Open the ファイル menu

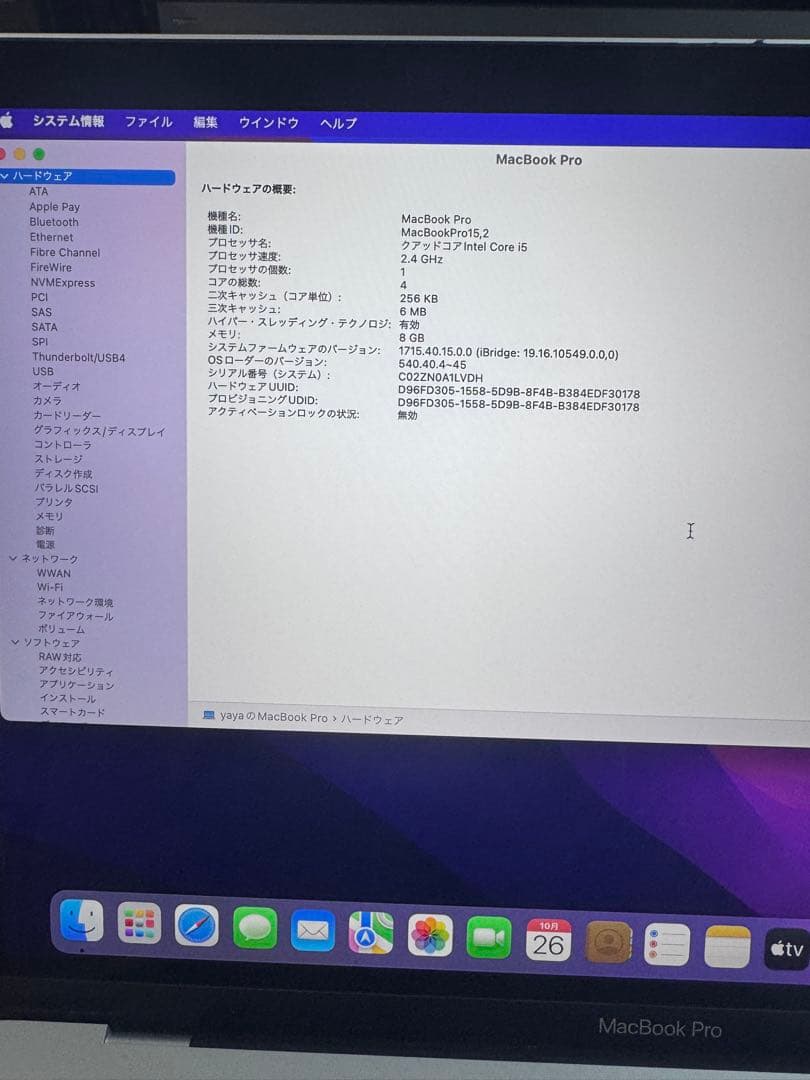coord(148,122)
